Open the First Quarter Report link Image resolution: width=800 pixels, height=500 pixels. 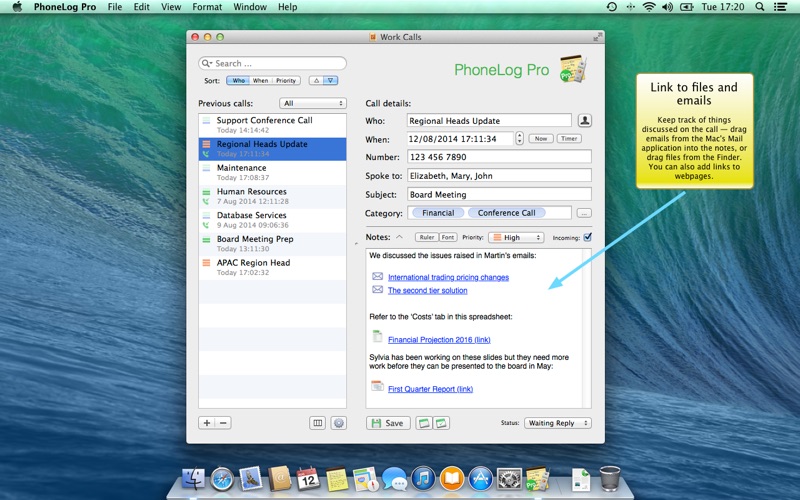[x=430, y=389]
